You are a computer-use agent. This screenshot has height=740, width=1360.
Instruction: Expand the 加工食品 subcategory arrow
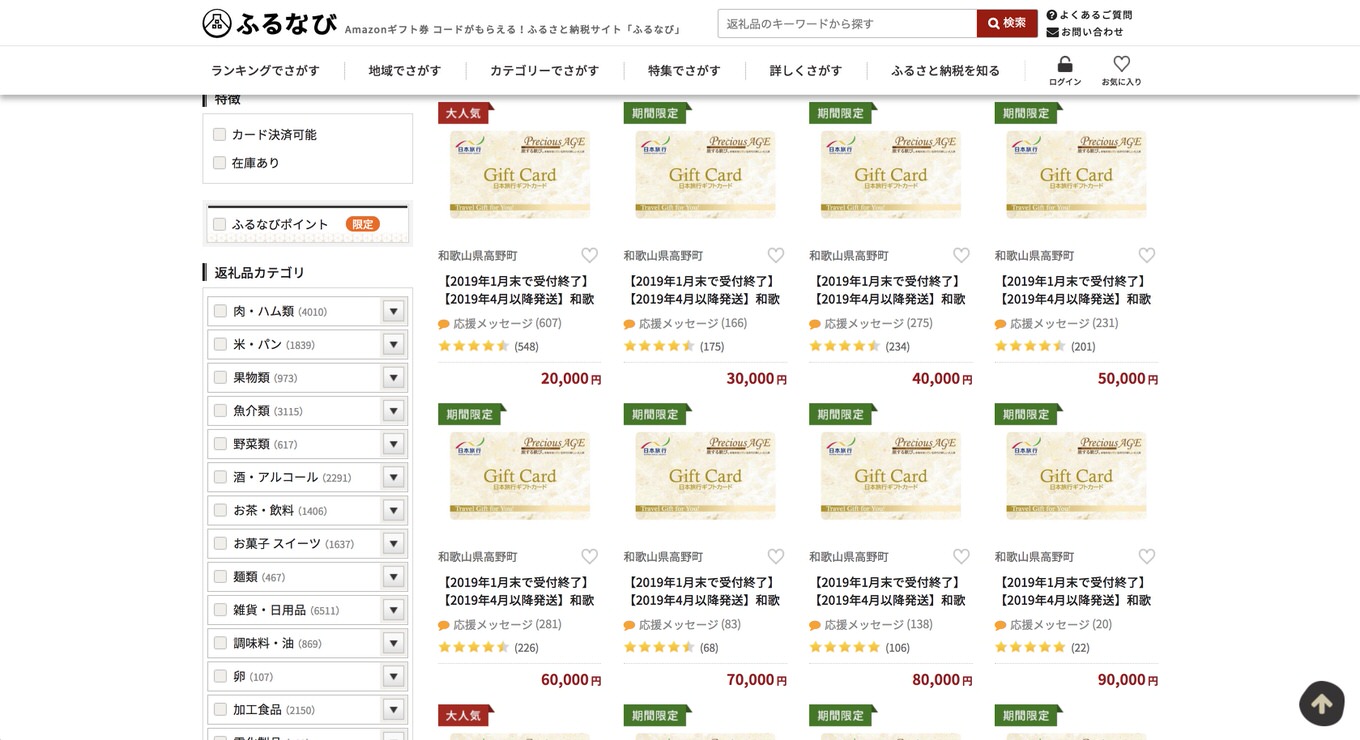(x=394, y=709)
